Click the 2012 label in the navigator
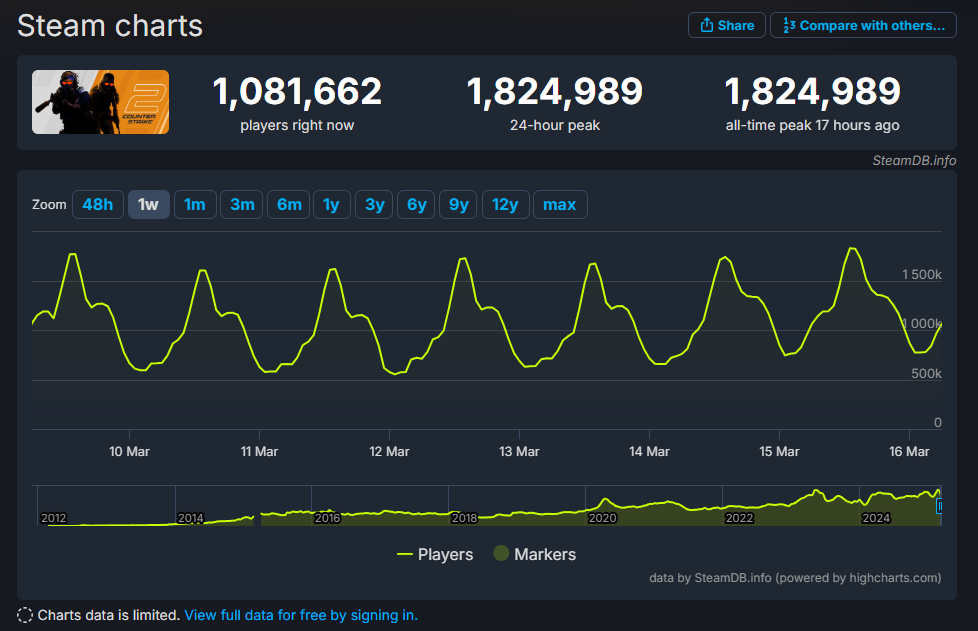The height and width of the screenshot is (631, 978). pos(54,518)
